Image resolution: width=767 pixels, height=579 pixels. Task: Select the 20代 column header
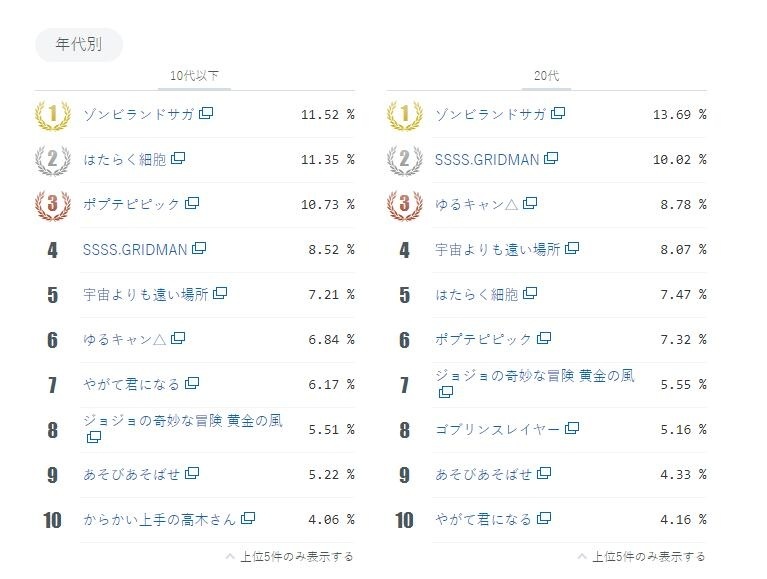pos(546,76)
